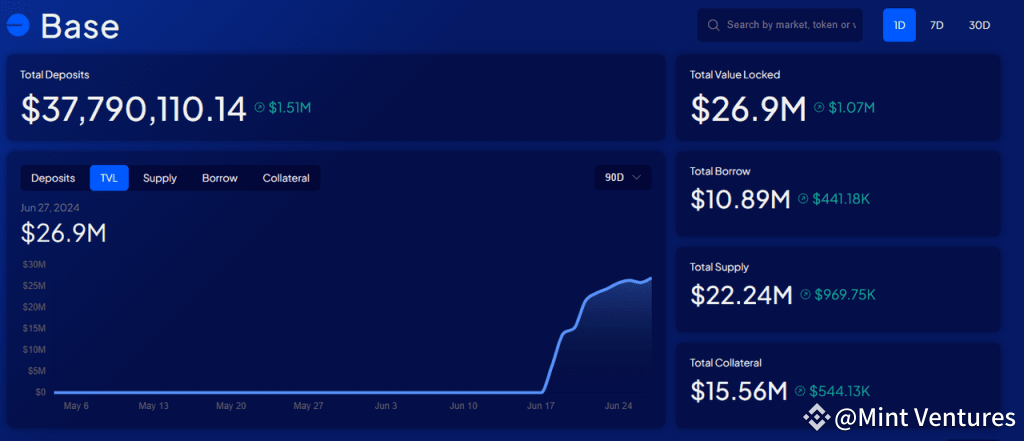
Task: Click the May 6 x-axis label
Action: [76, 406]
